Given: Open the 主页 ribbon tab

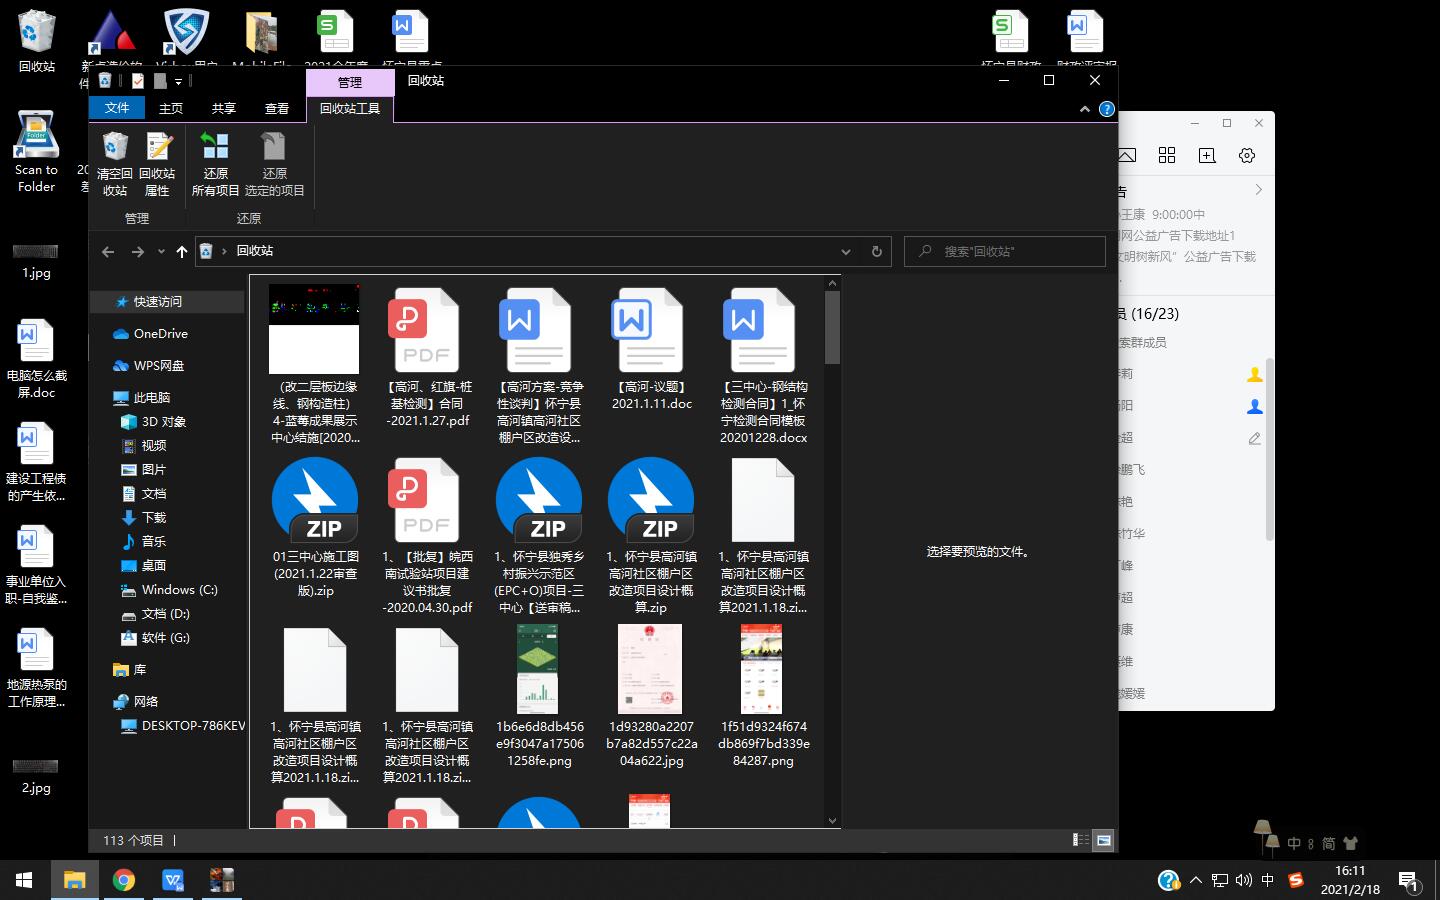Looking at the screenshot, I should pos(170,108).
